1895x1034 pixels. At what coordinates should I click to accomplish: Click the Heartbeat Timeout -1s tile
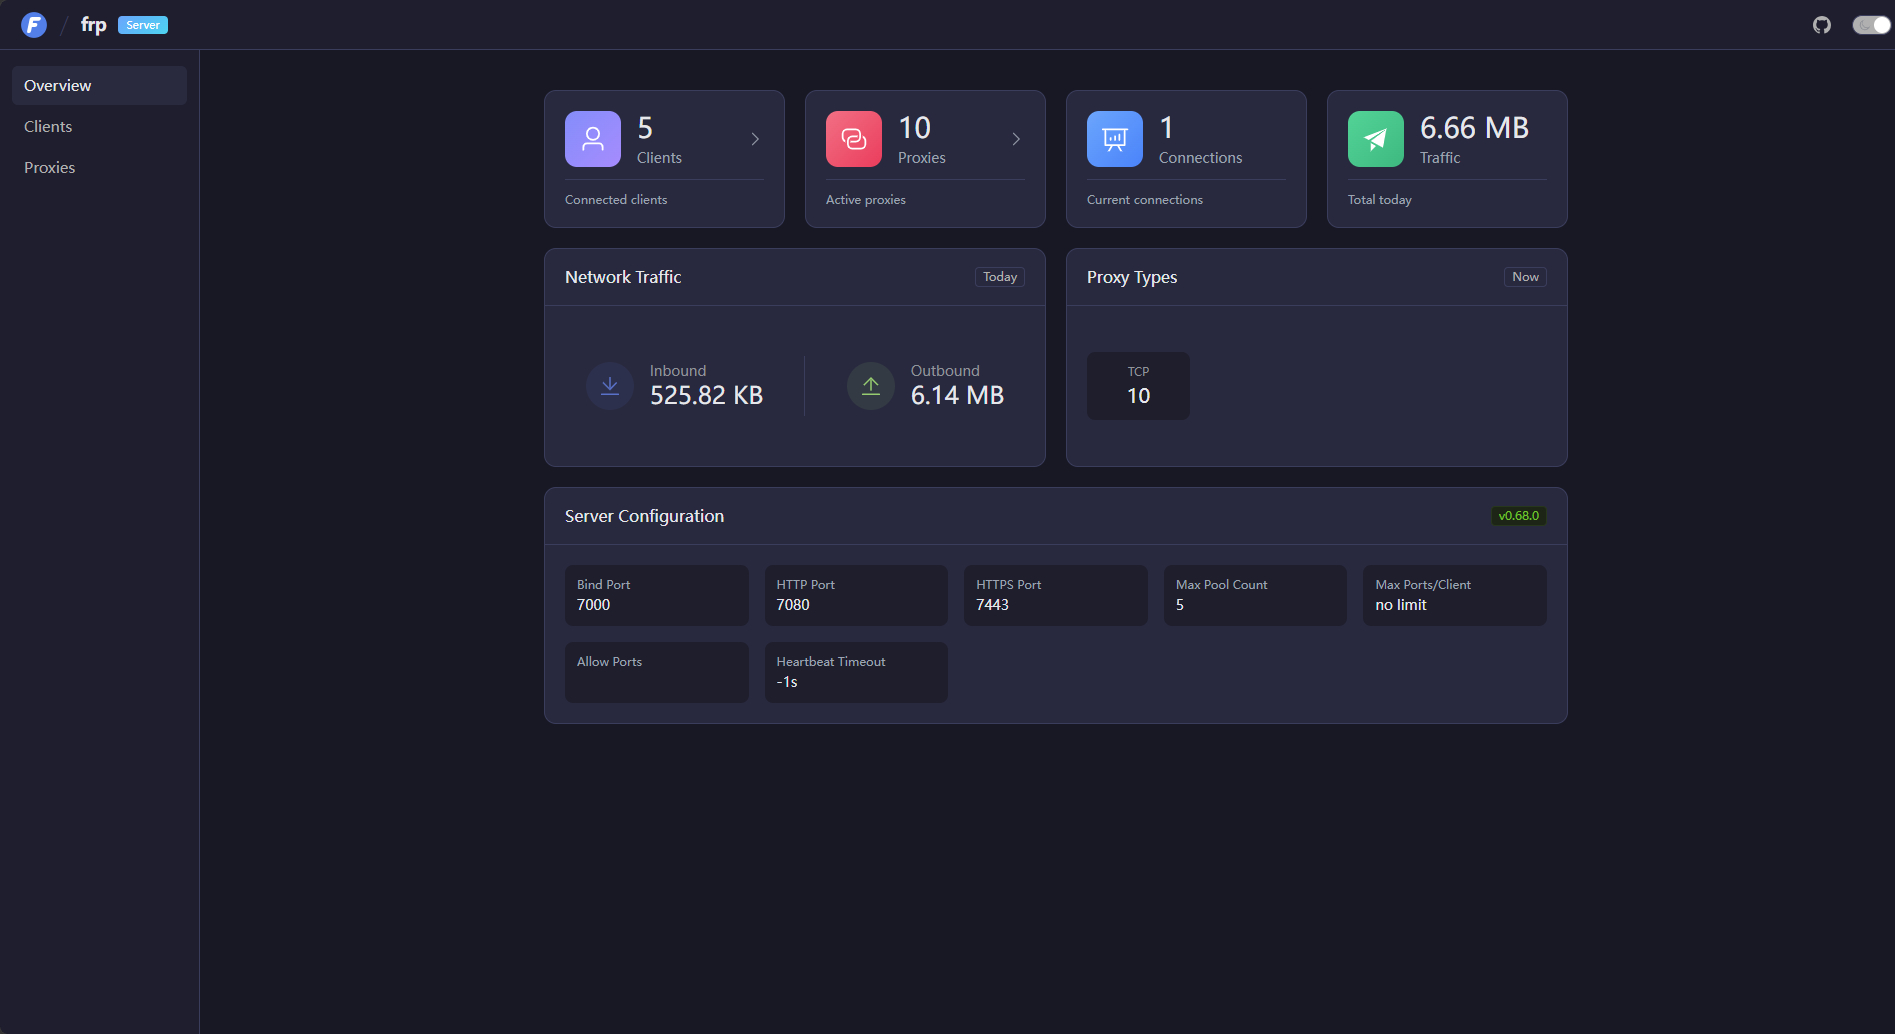pos(856,672)
